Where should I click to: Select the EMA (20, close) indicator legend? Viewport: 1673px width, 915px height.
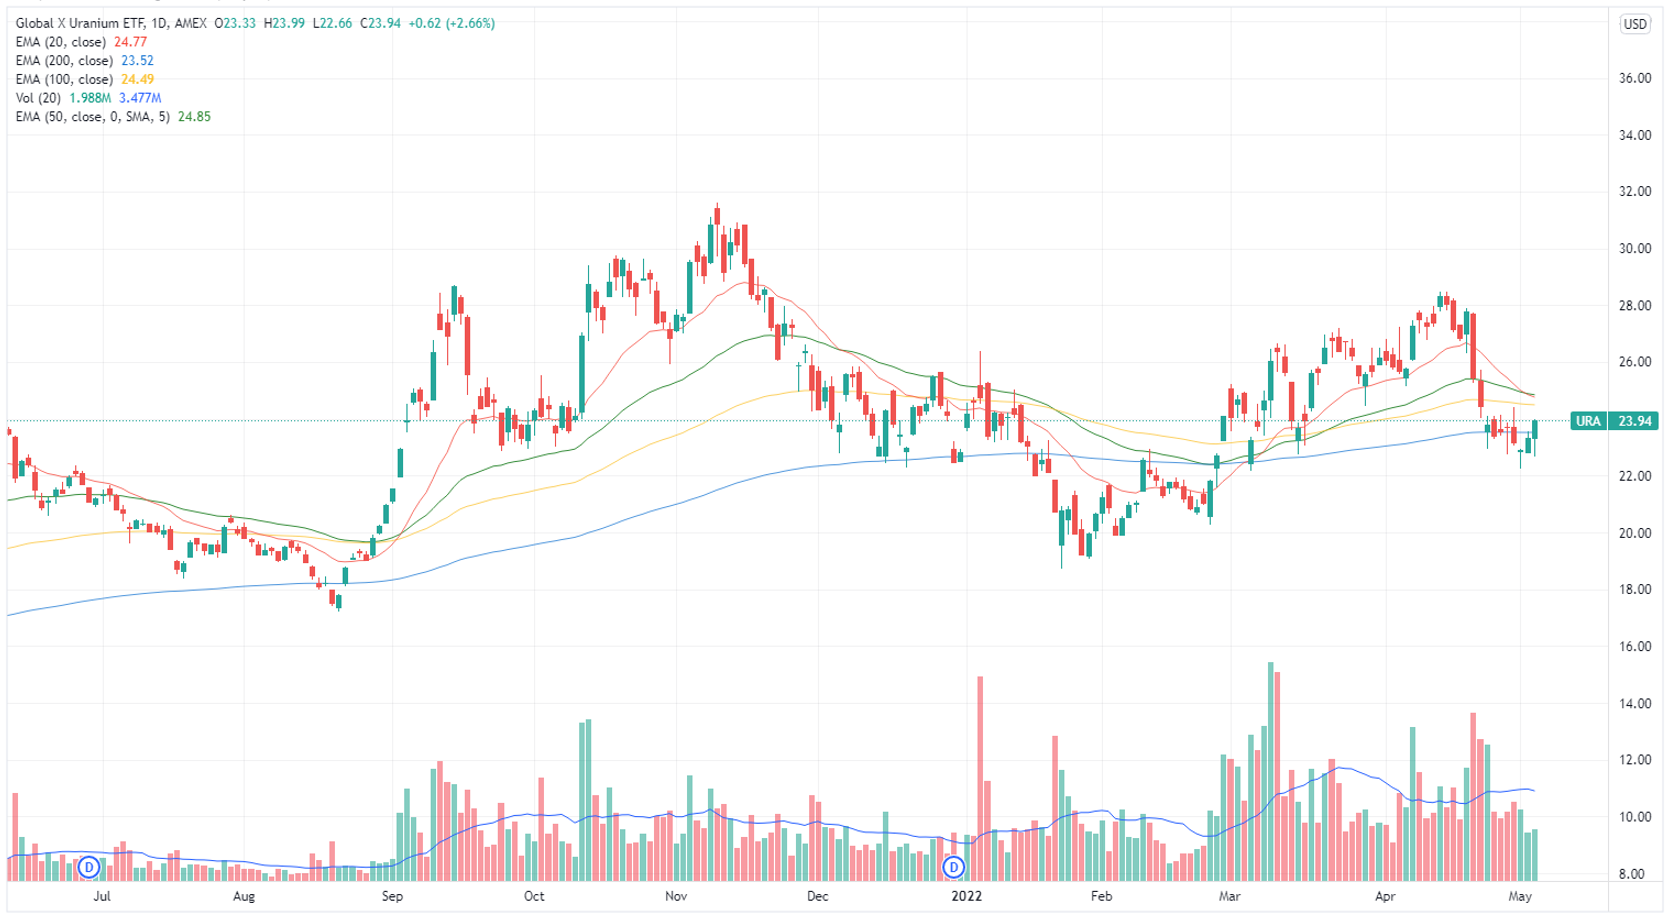click(61, 42)
